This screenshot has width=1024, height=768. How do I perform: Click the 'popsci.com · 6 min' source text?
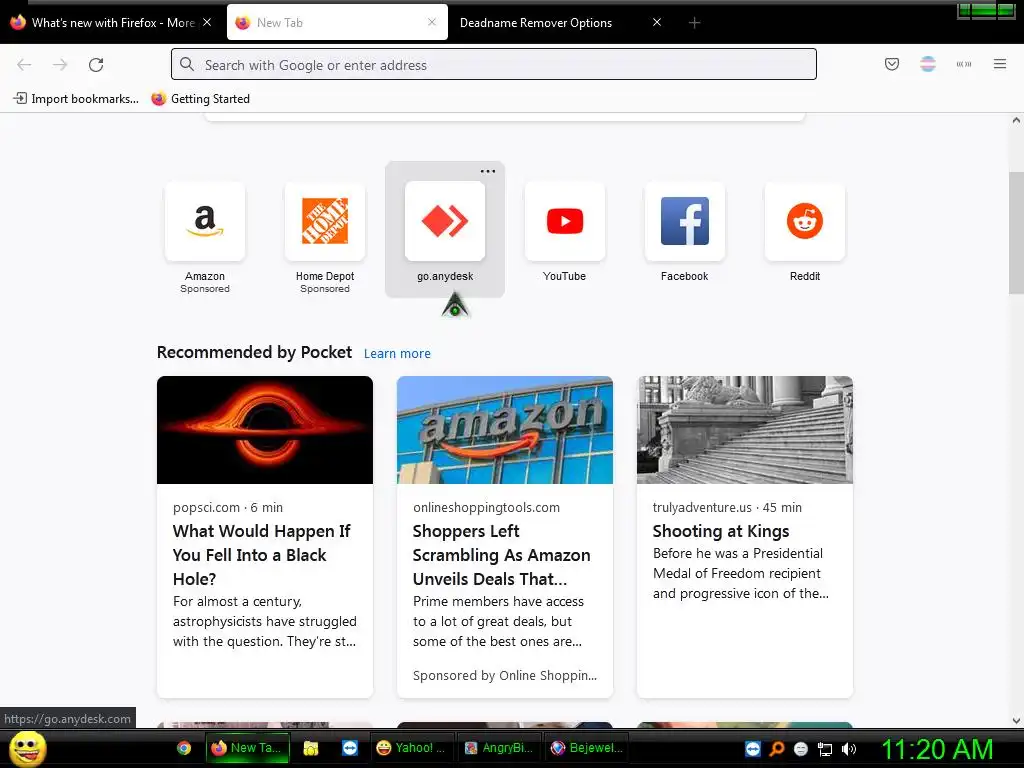tap(228, 507)
